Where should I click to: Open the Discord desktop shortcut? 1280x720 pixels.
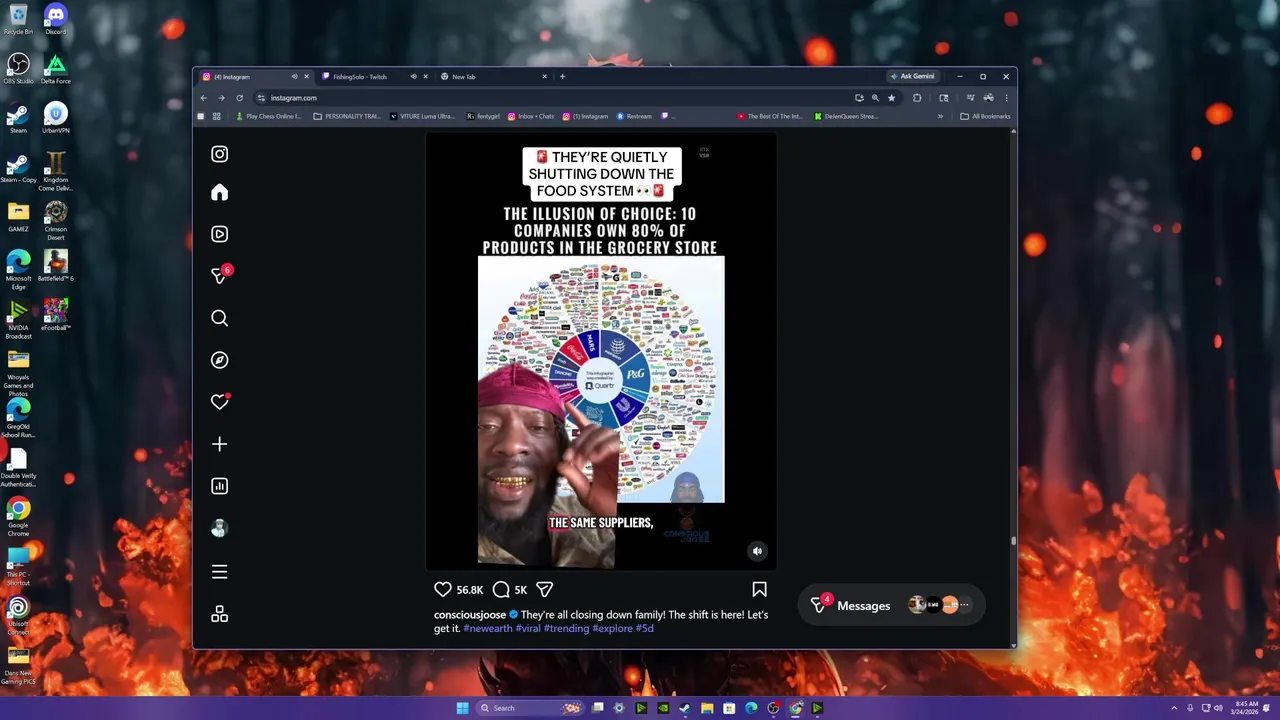[55, 20]
